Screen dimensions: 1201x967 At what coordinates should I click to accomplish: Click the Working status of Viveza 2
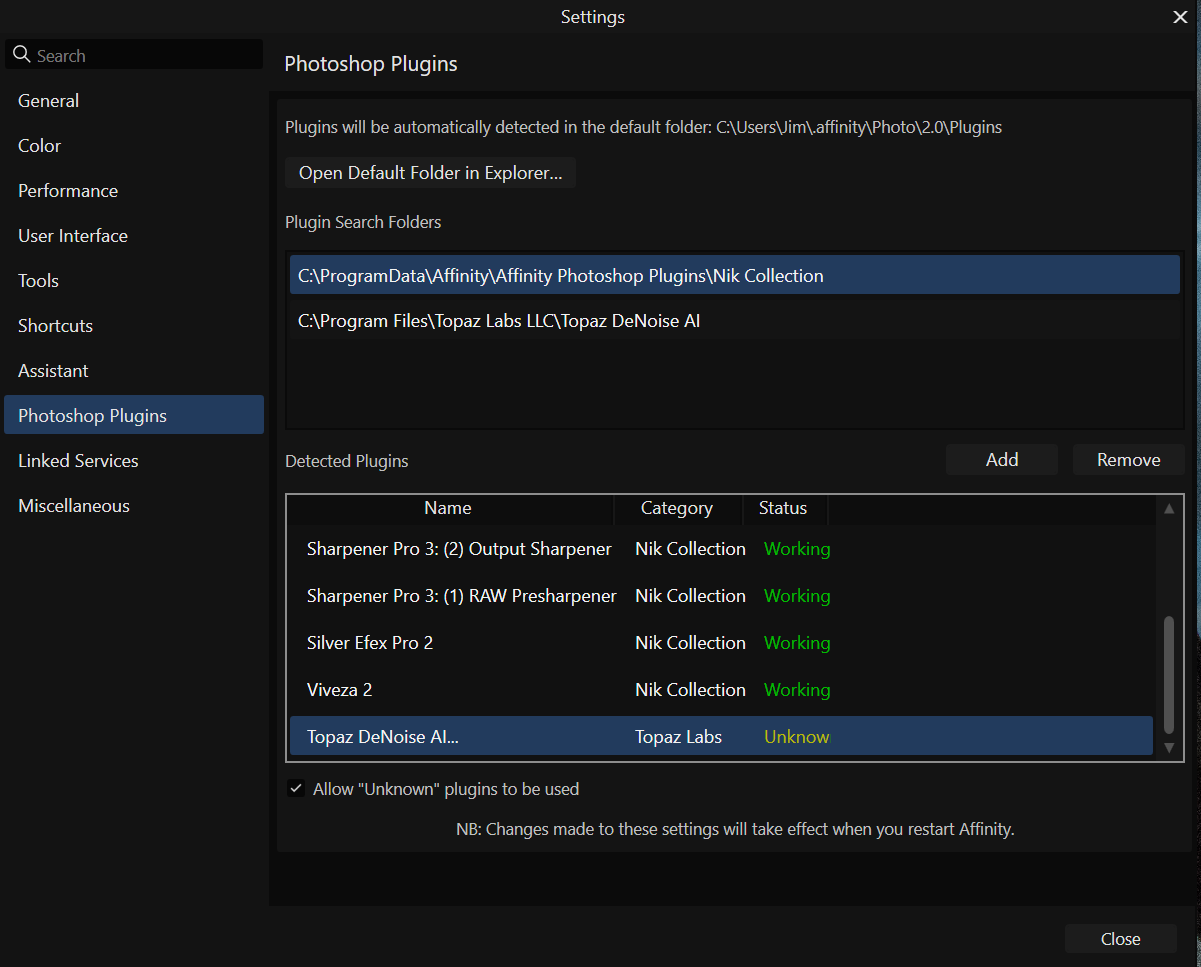797,690
